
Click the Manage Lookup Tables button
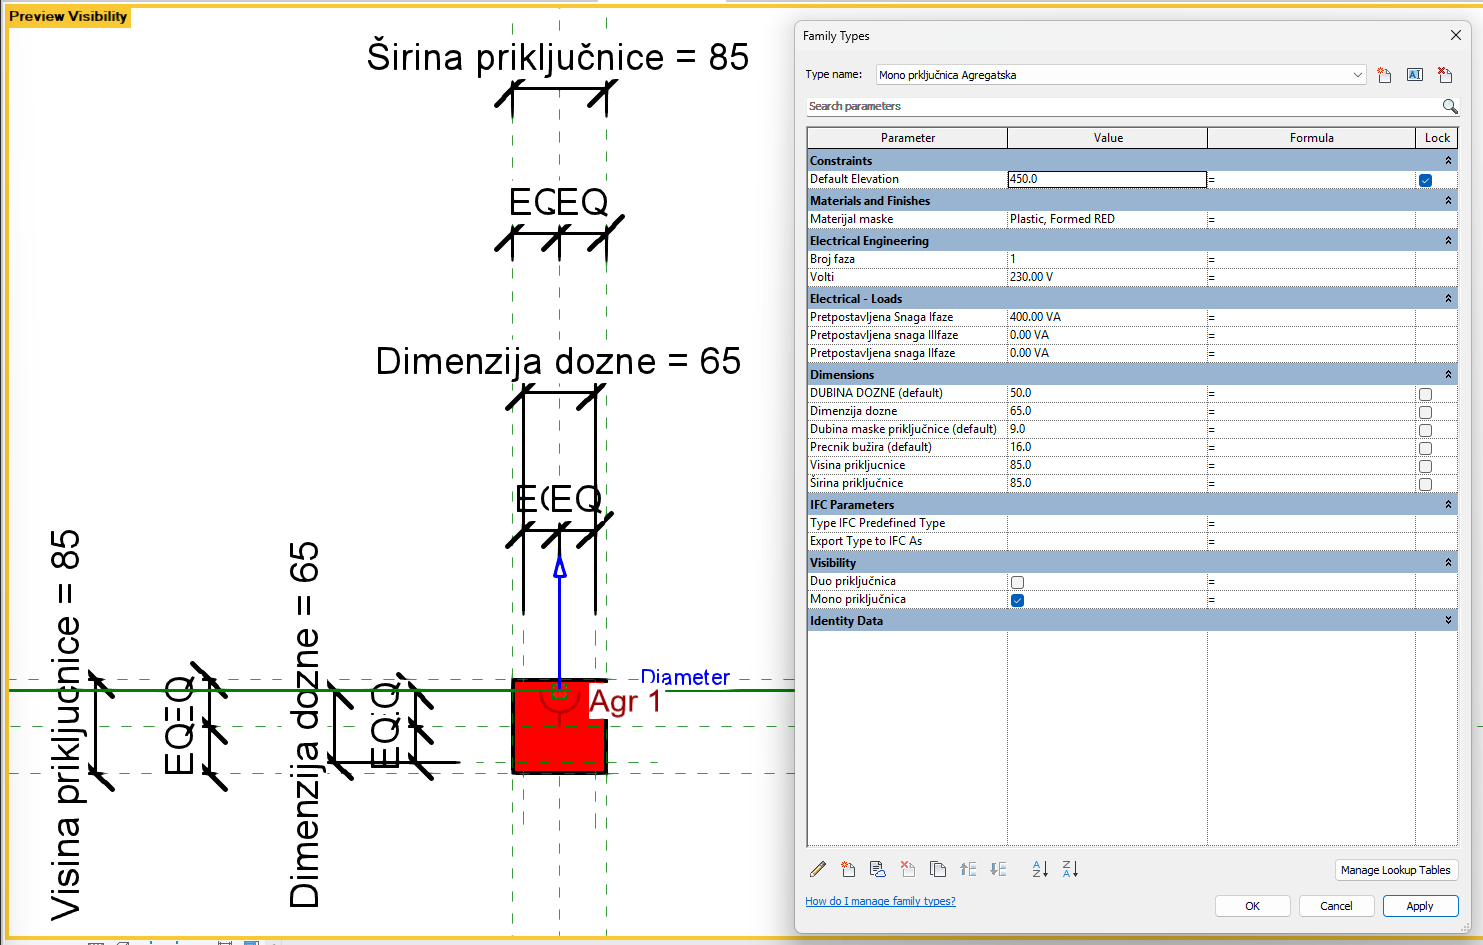(x=1395, y=870)
